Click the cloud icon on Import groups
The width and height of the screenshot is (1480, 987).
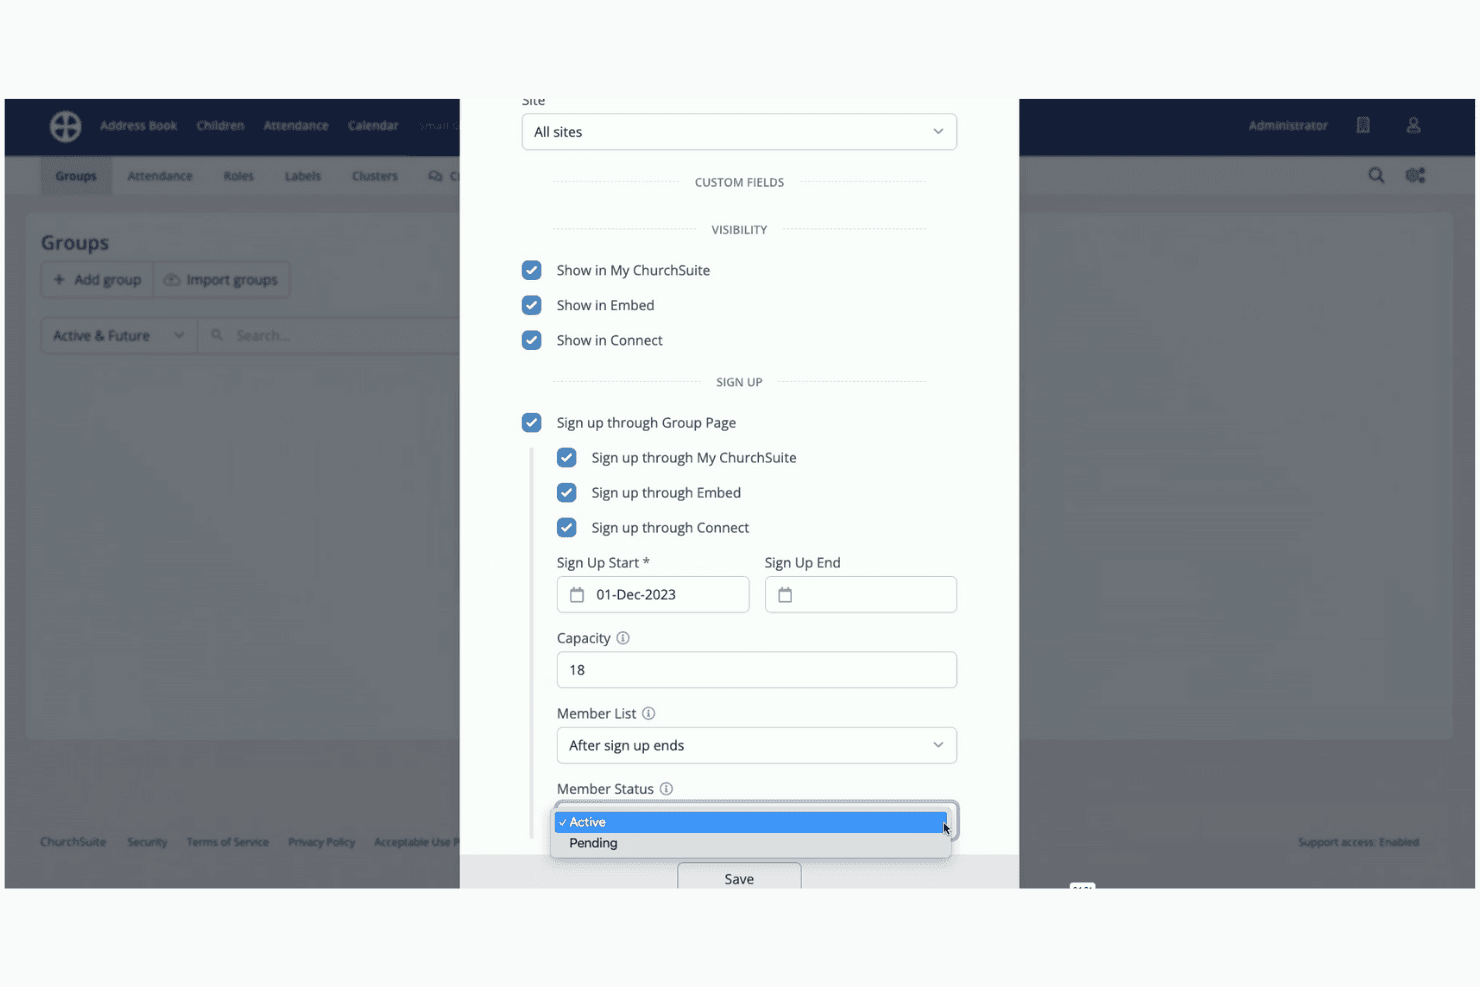172,280
